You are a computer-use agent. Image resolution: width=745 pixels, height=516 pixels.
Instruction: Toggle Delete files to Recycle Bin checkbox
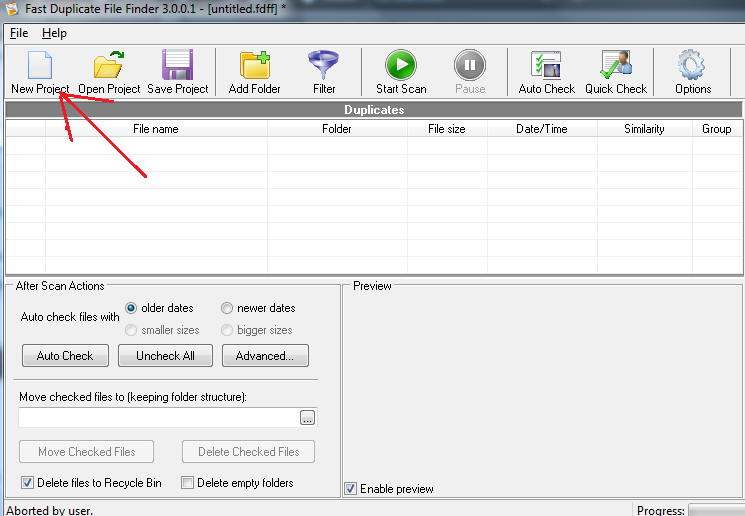(27, 483)
